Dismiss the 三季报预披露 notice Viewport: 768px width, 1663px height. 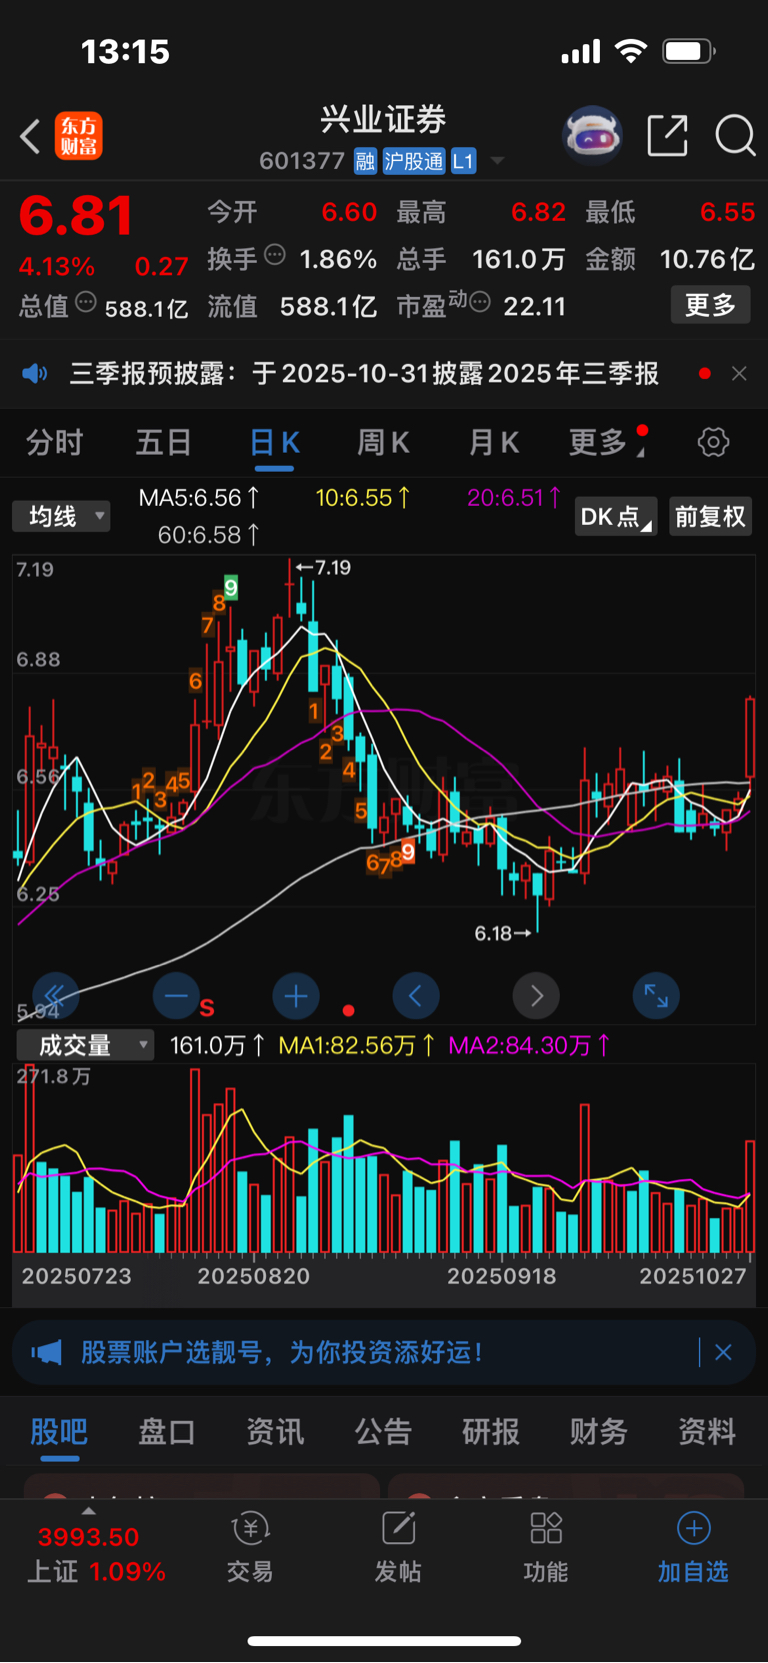tap(739, 374)
